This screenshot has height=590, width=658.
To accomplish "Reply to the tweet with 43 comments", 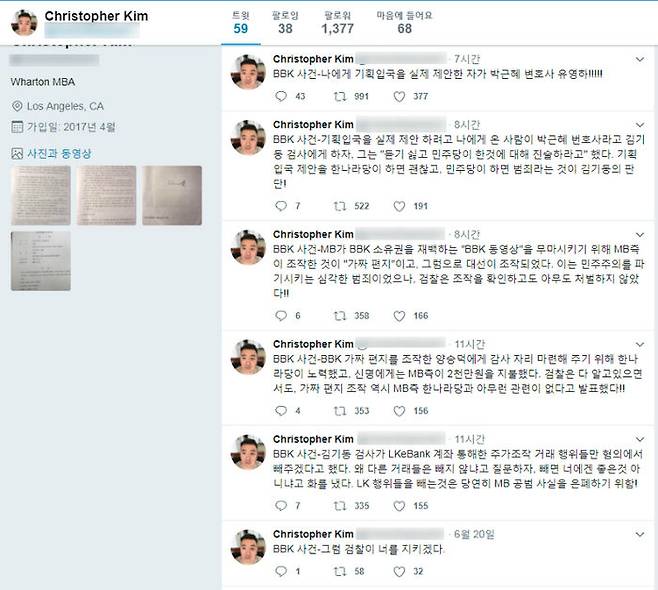I will pyautogui.click(x=281, y=97).
